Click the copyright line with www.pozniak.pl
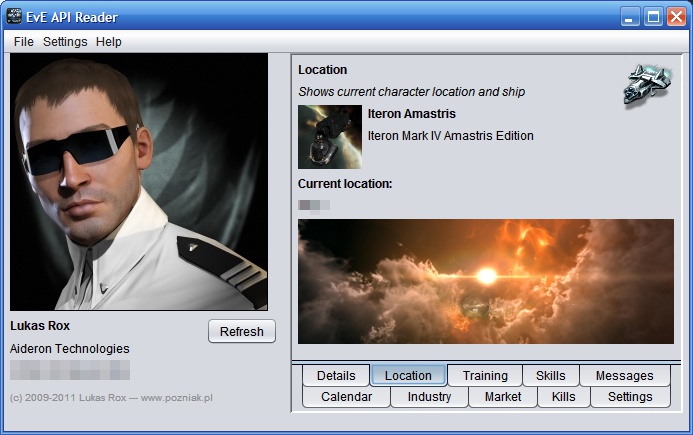693x435 pixels. pyautogui.click(x=111, y=397)
